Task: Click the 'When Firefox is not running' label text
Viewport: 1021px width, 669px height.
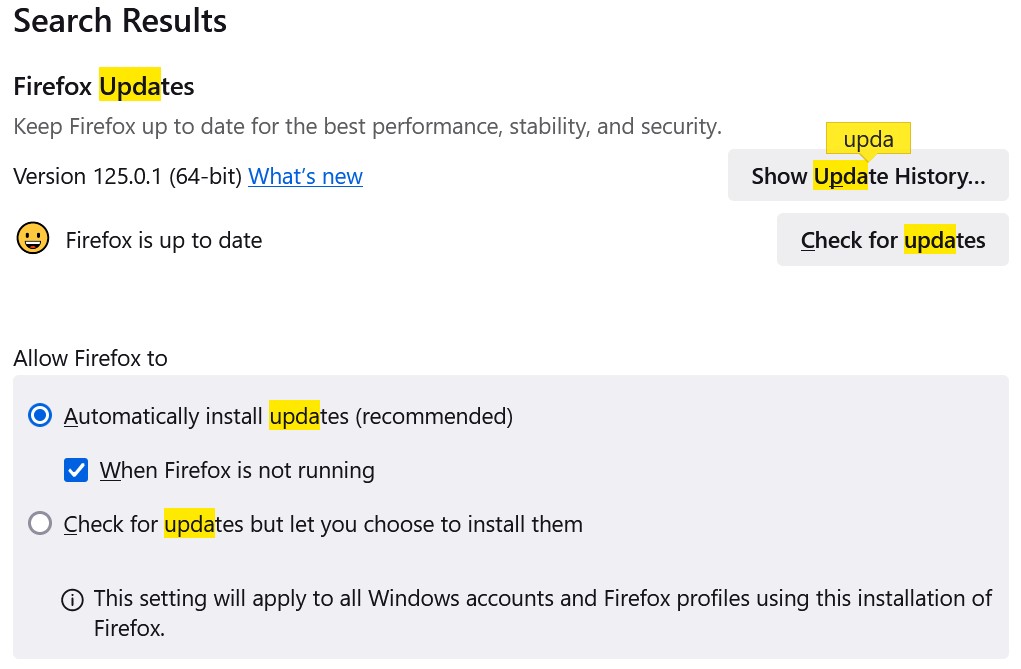Action: pyautogui.click(x=237, y=470)
